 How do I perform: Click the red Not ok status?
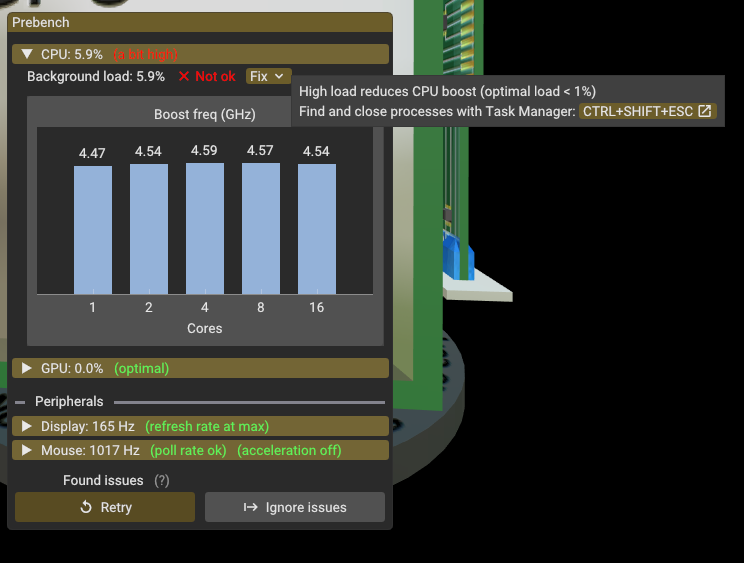click(207, 76)
